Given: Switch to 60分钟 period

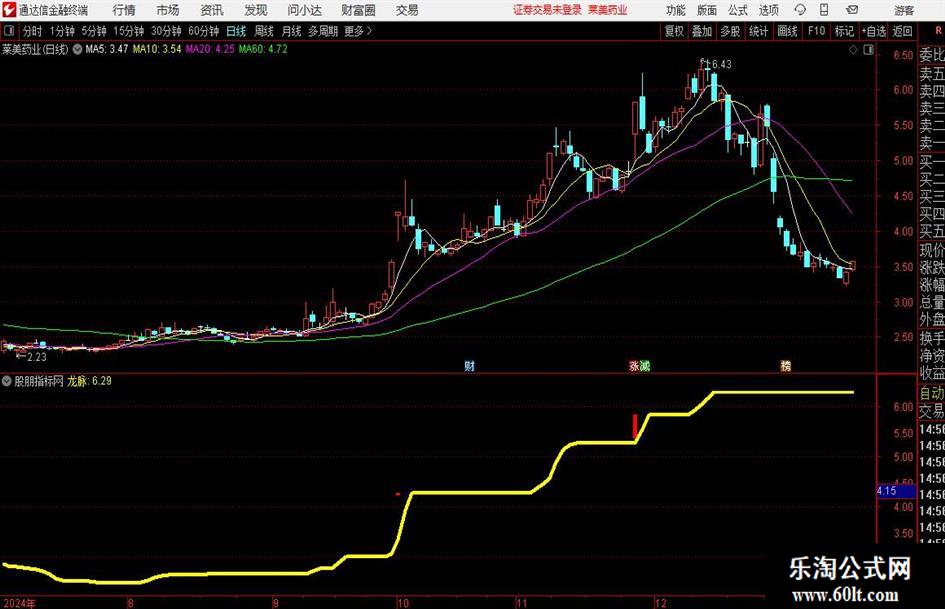Looking at the screenshot, I should [x=204, y=31].
